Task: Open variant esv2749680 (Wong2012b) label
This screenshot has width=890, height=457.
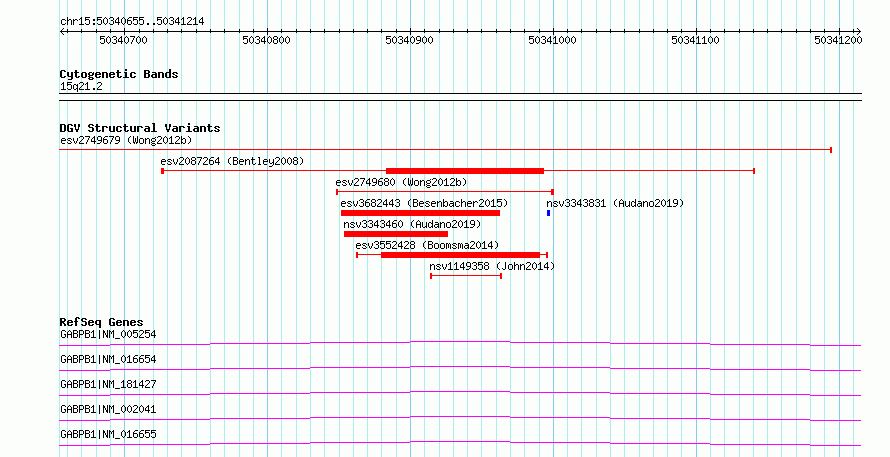Action: 401,182
